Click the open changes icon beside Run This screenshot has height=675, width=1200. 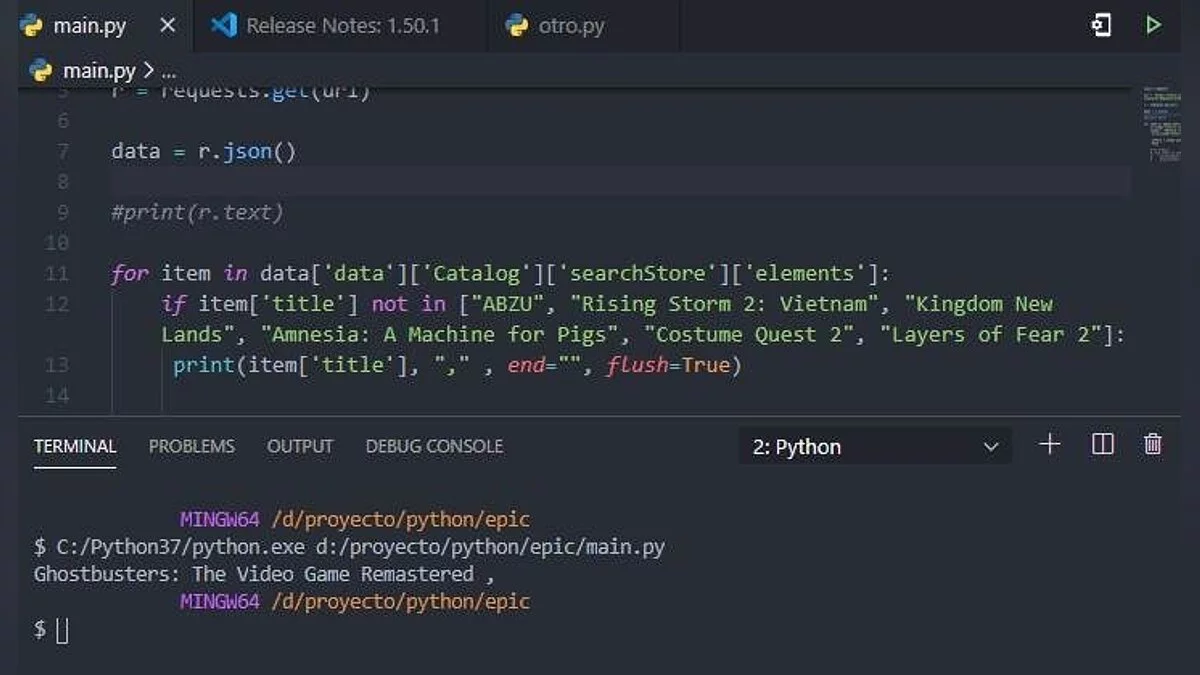tap(1100, 25)
